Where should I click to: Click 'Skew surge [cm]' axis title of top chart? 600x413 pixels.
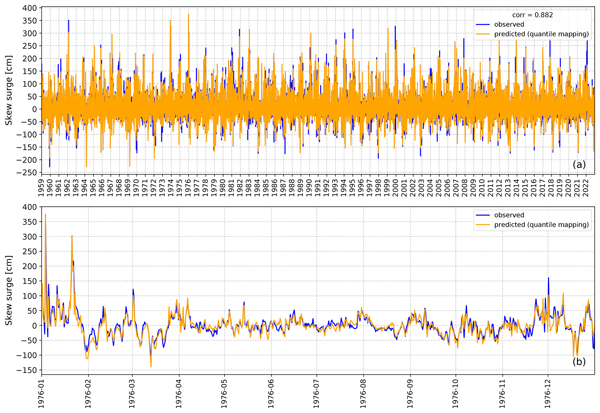coord(8,90)
